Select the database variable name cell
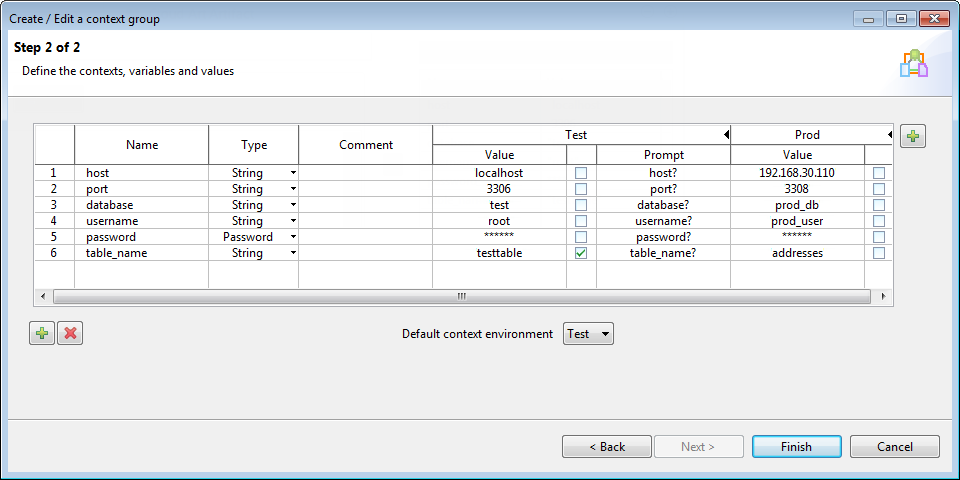This screenshot has height=480, width=960. (142, 205)
